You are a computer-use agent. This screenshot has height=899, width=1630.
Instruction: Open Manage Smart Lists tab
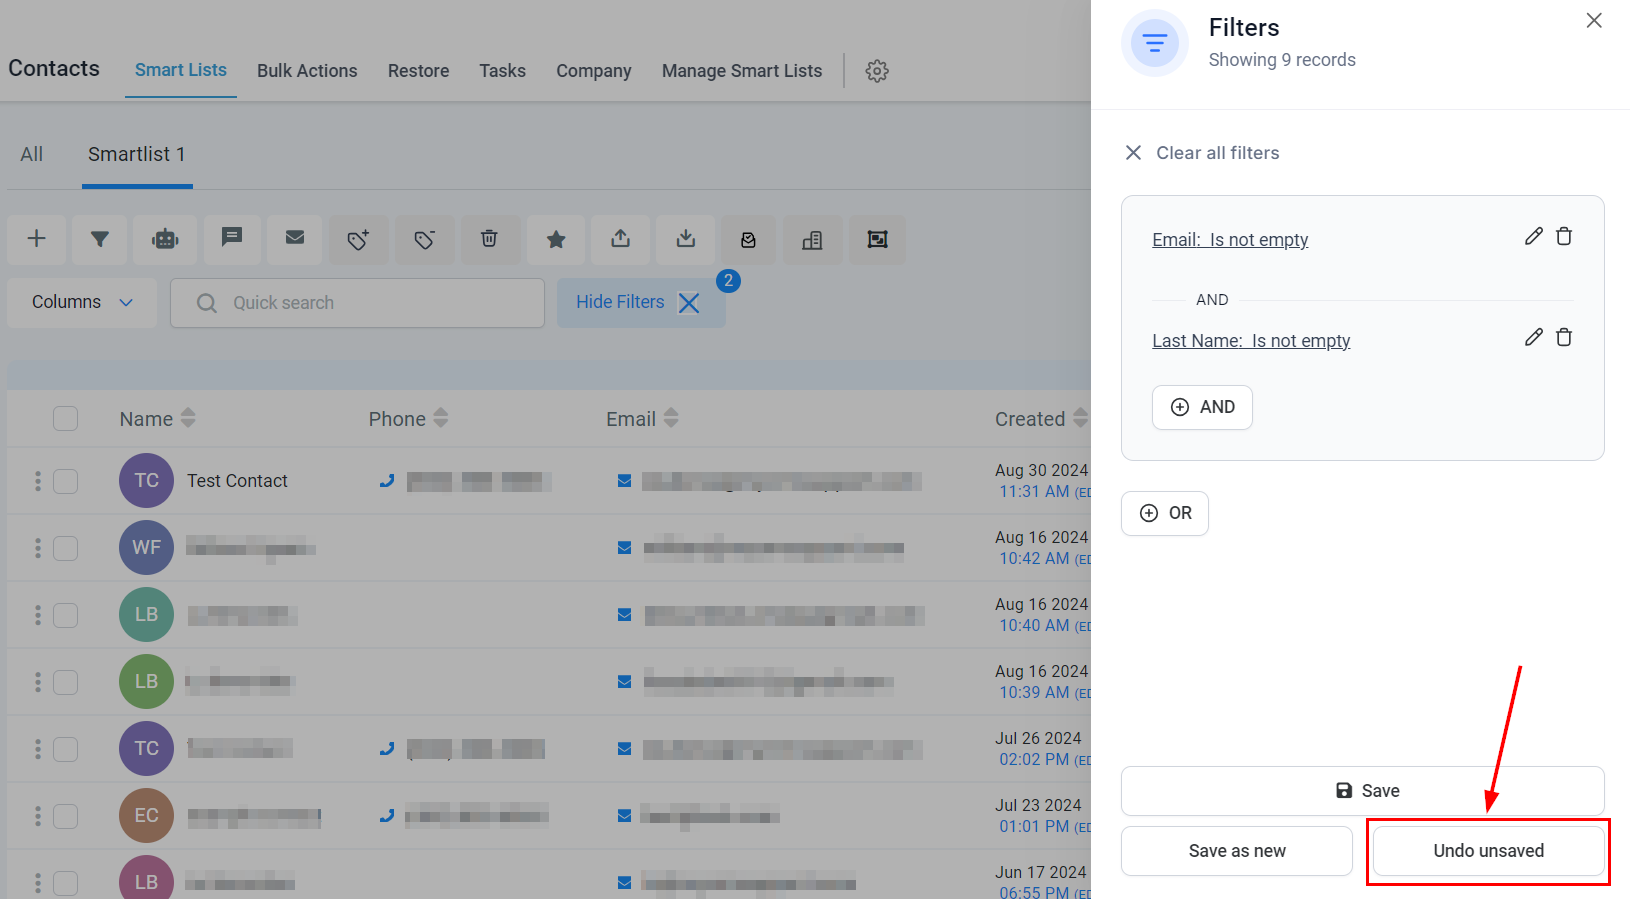pos(742,71)
